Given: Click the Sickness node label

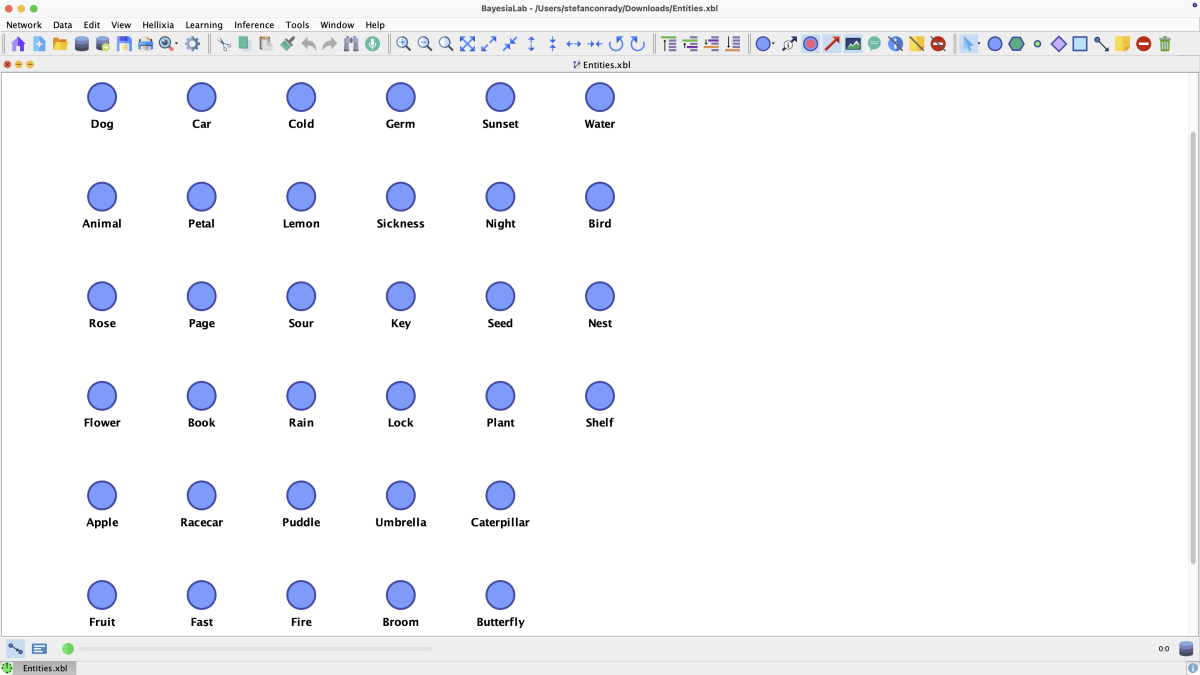Looking at the screenshot, I should (x=401, y=224).
